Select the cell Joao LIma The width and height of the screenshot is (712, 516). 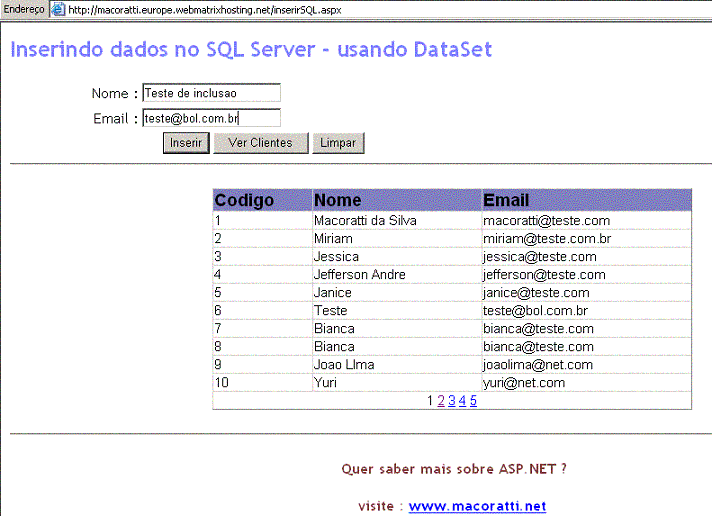tap(397, 365)
